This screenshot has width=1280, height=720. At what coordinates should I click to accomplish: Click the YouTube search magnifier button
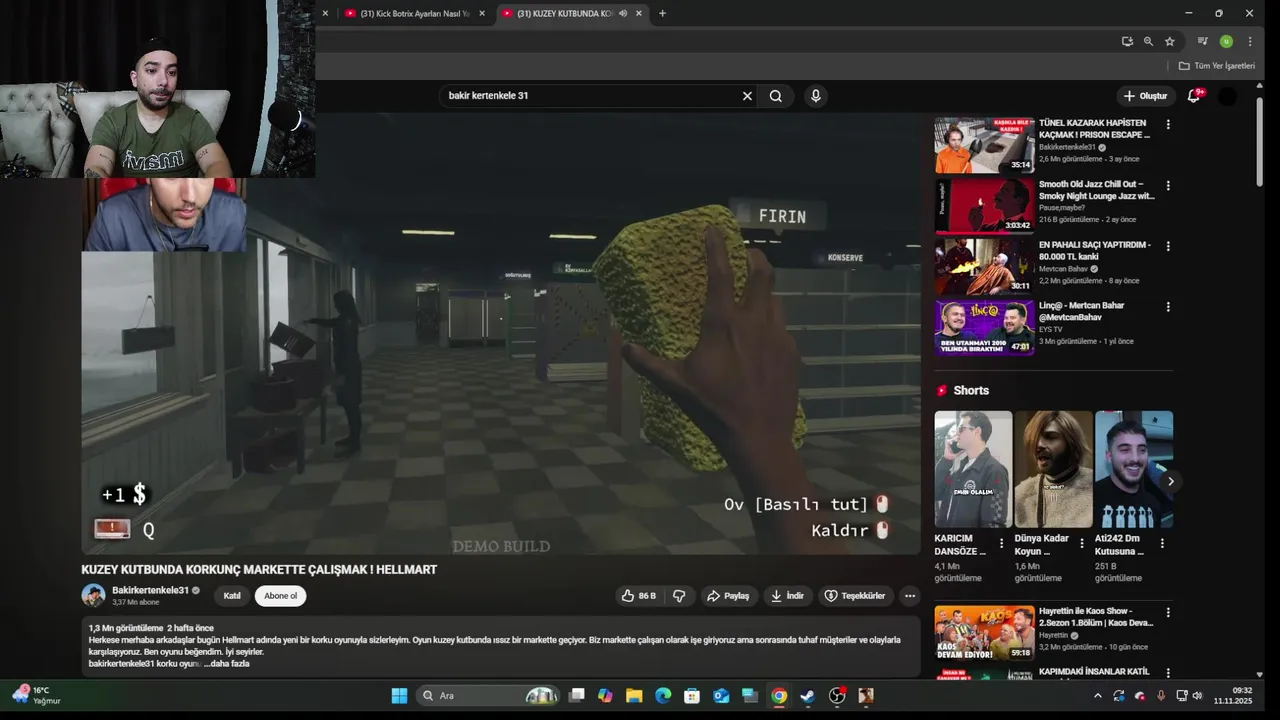coord(776,96)
